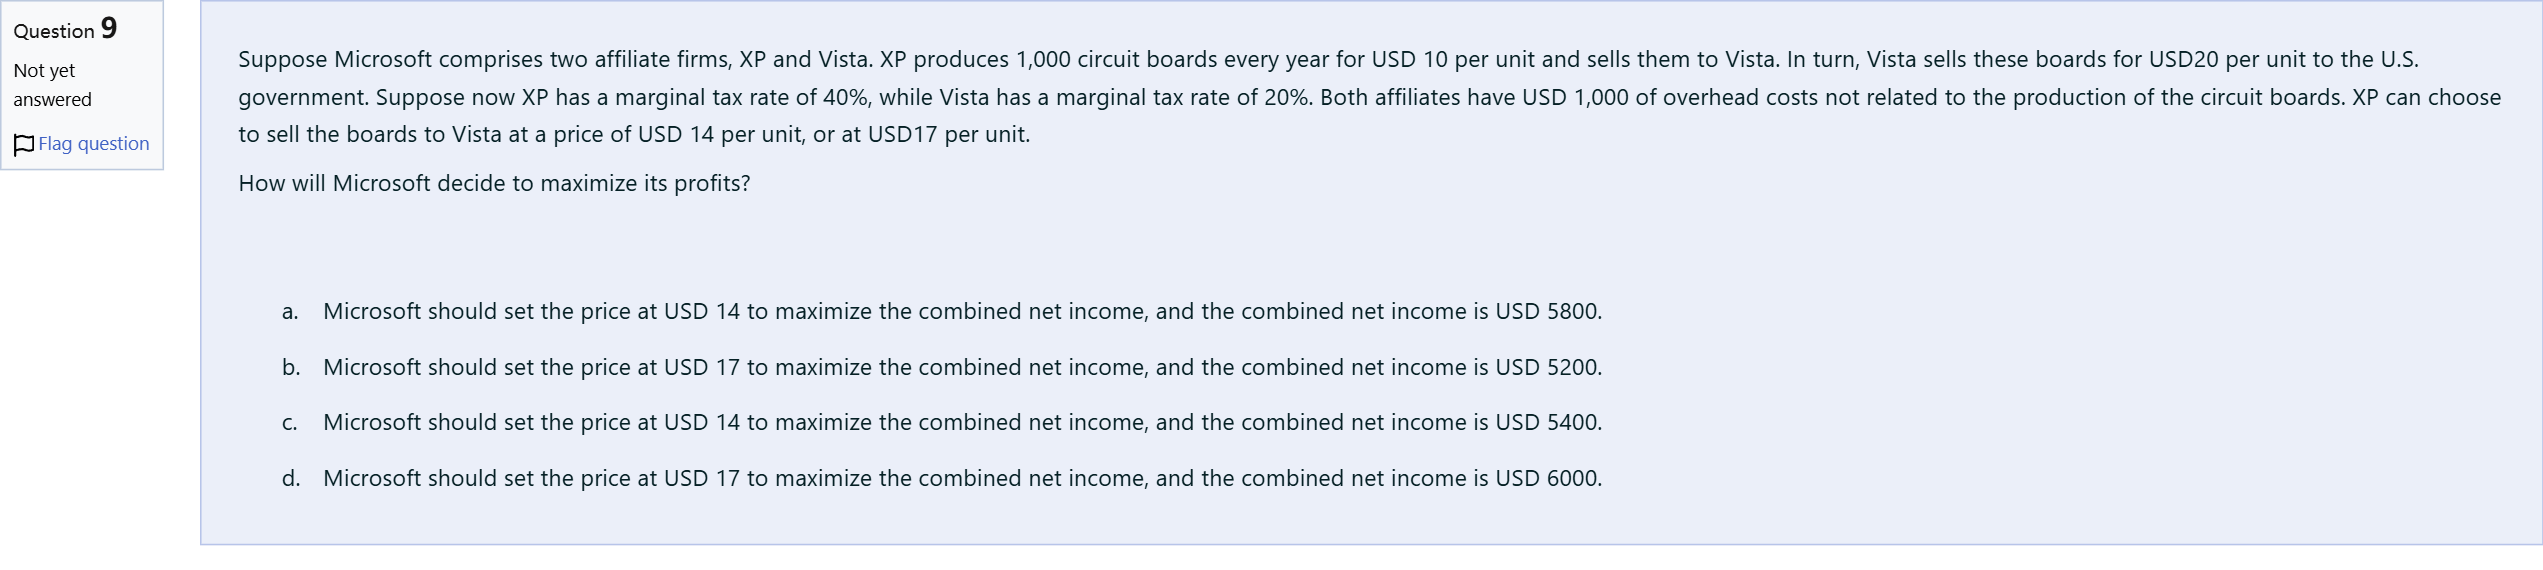Click the flag icon beside Flag question
Viewport: 2543px width, 570px height.
(x=24, y=145)
